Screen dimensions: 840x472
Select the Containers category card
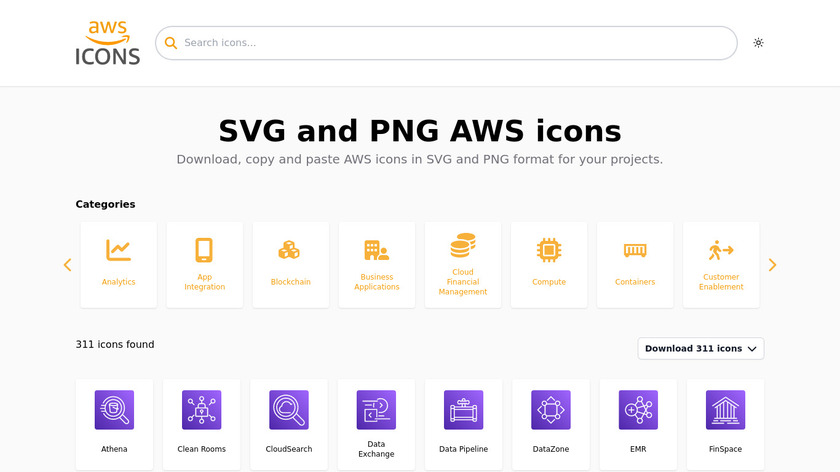point(635,265)
